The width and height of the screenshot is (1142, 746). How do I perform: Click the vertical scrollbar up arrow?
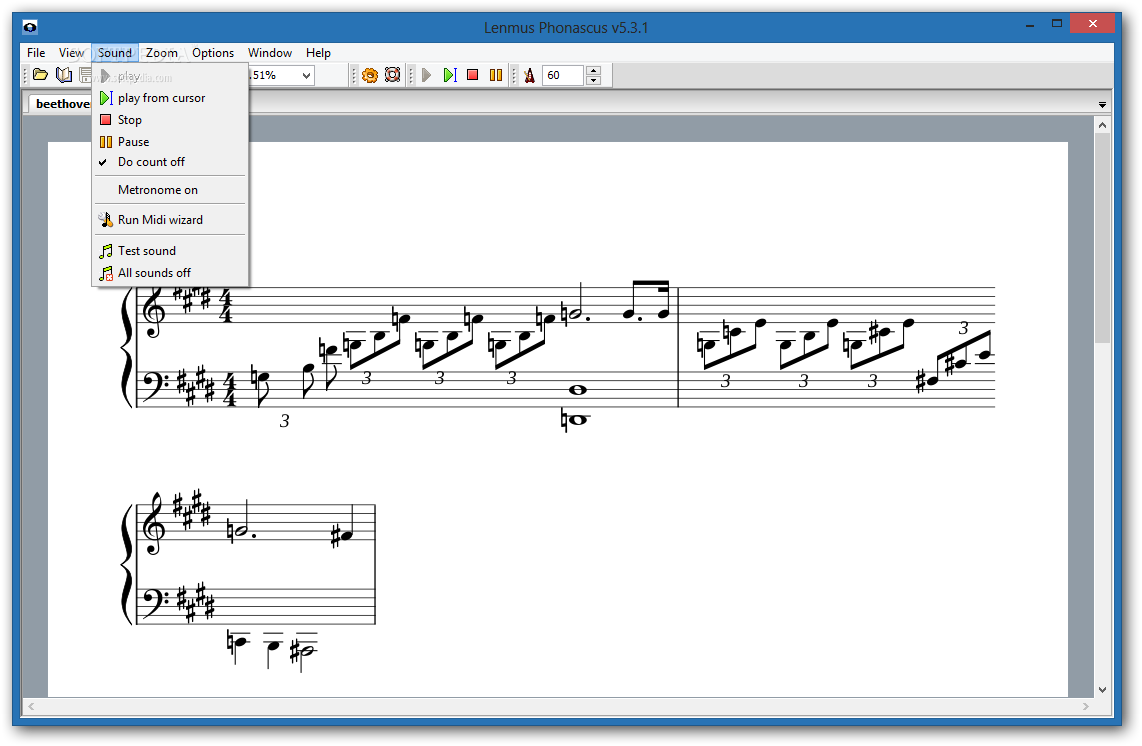(x=1103, y=125)
